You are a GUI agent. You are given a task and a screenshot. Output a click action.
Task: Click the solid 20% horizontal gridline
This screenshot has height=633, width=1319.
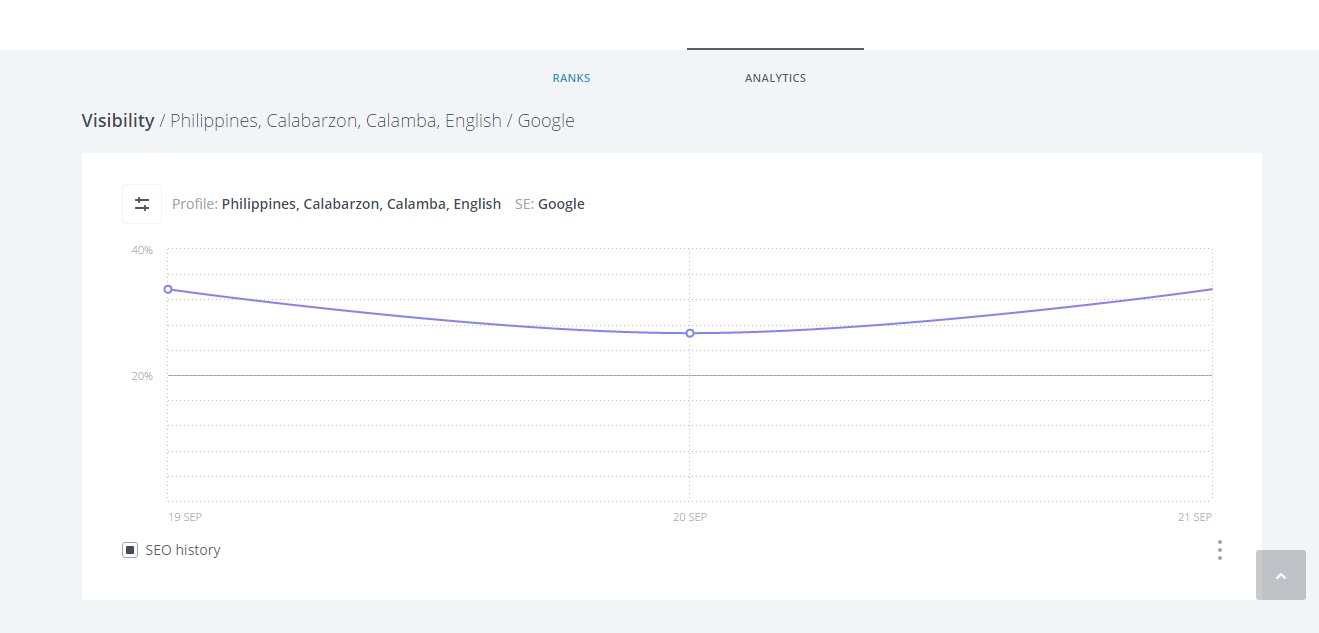tap(430, 375)
